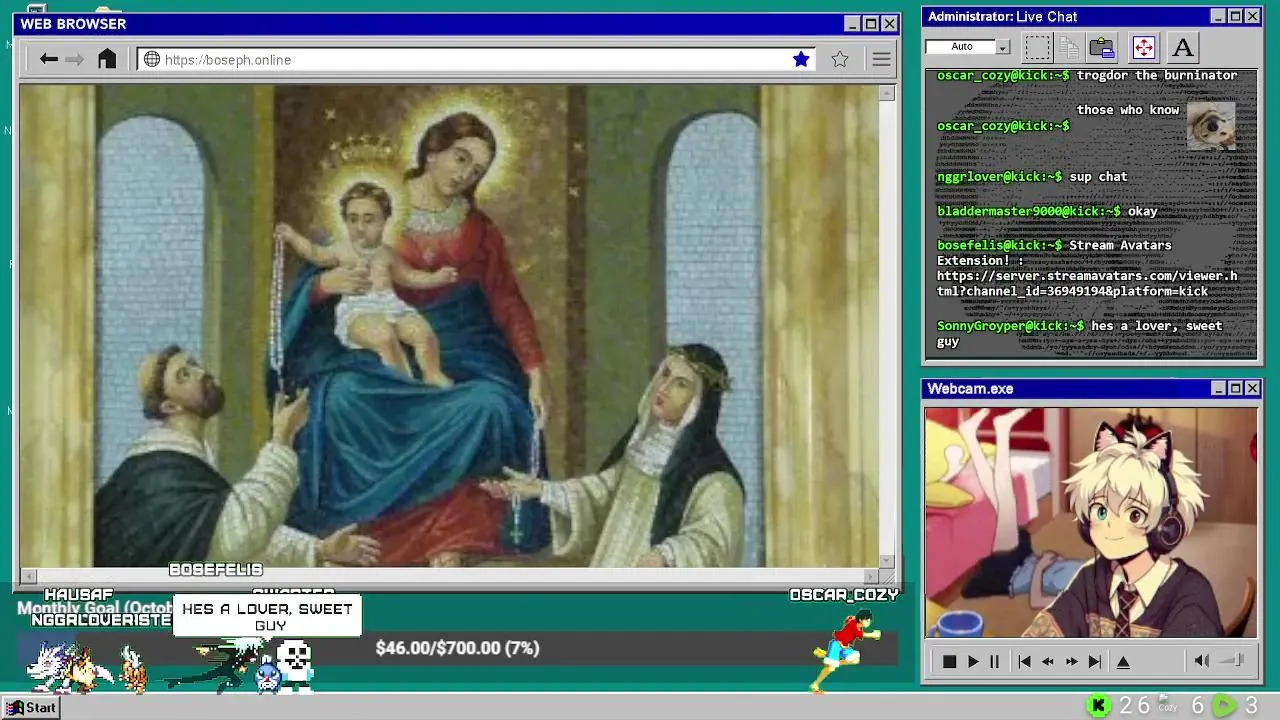
Task: Click the Auto field in Live Chat toolbar
Action: click(x=961, y=47)
